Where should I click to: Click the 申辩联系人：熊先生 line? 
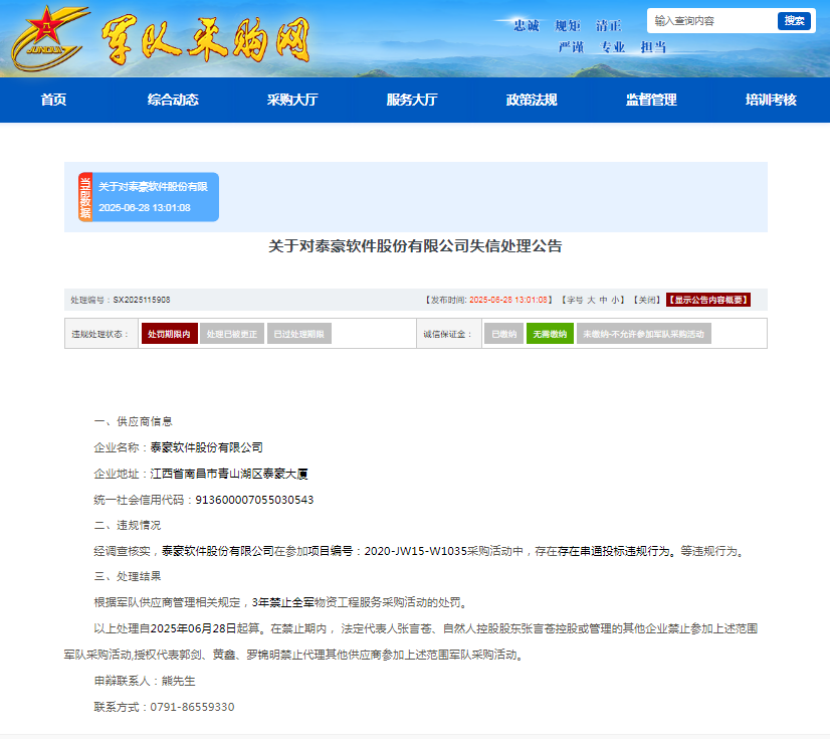(145, 681)
